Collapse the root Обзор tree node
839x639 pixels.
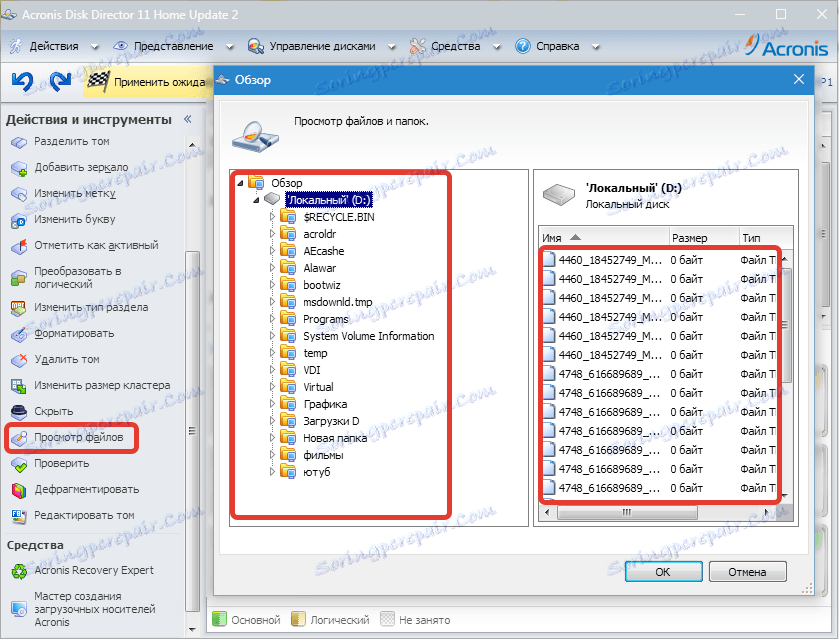click(x=240, y=183)
